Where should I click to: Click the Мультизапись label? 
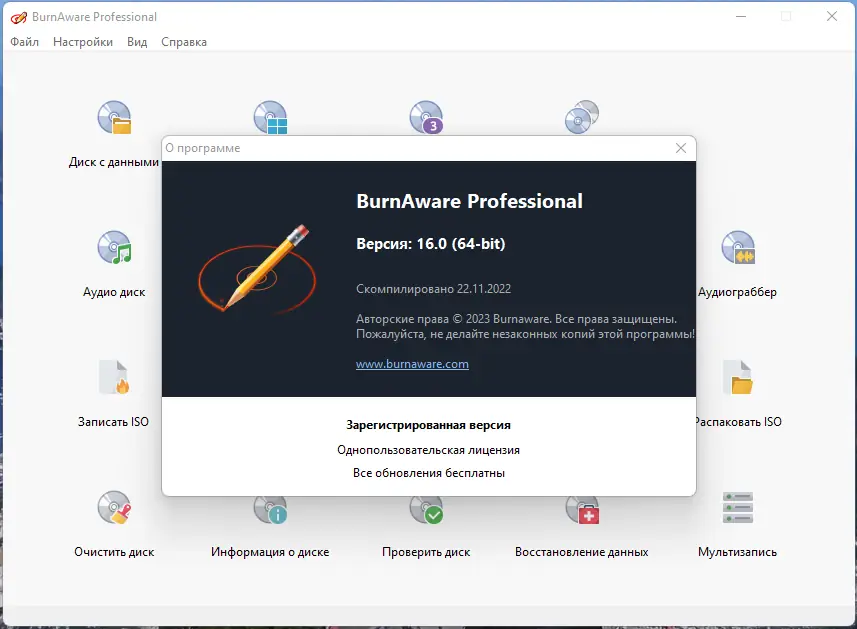click(x=737, y=552)
